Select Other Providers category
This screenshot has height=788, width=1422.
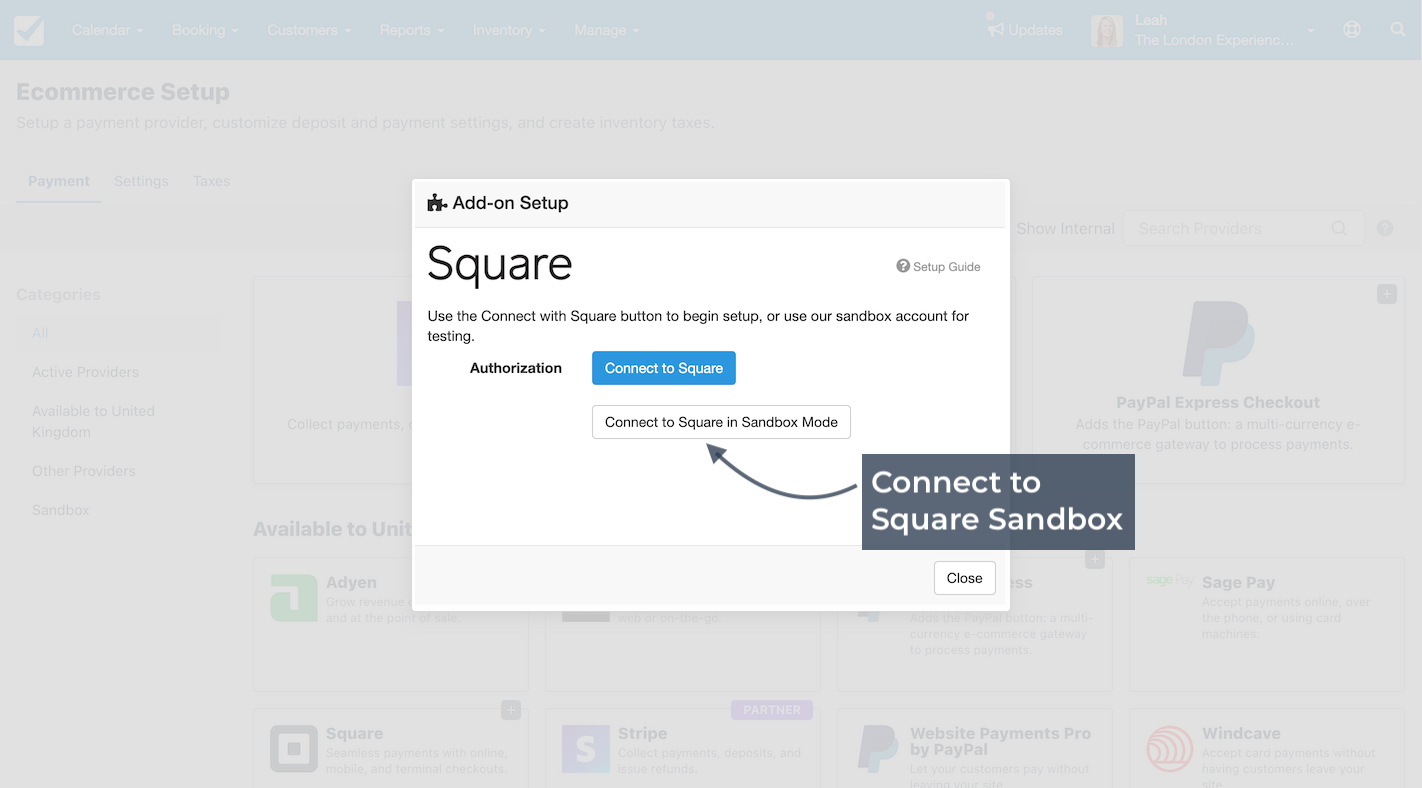[x=83, y=471]
